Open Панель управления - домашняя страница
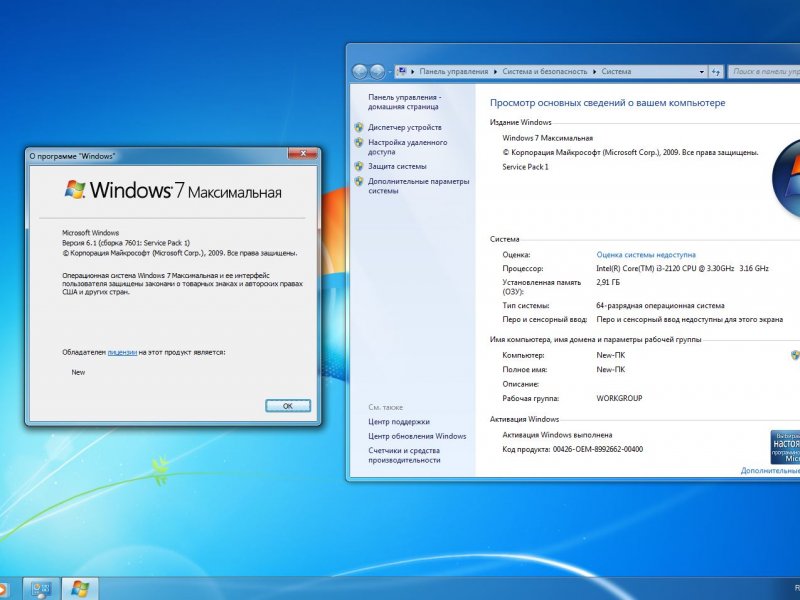 click(404, 102)
